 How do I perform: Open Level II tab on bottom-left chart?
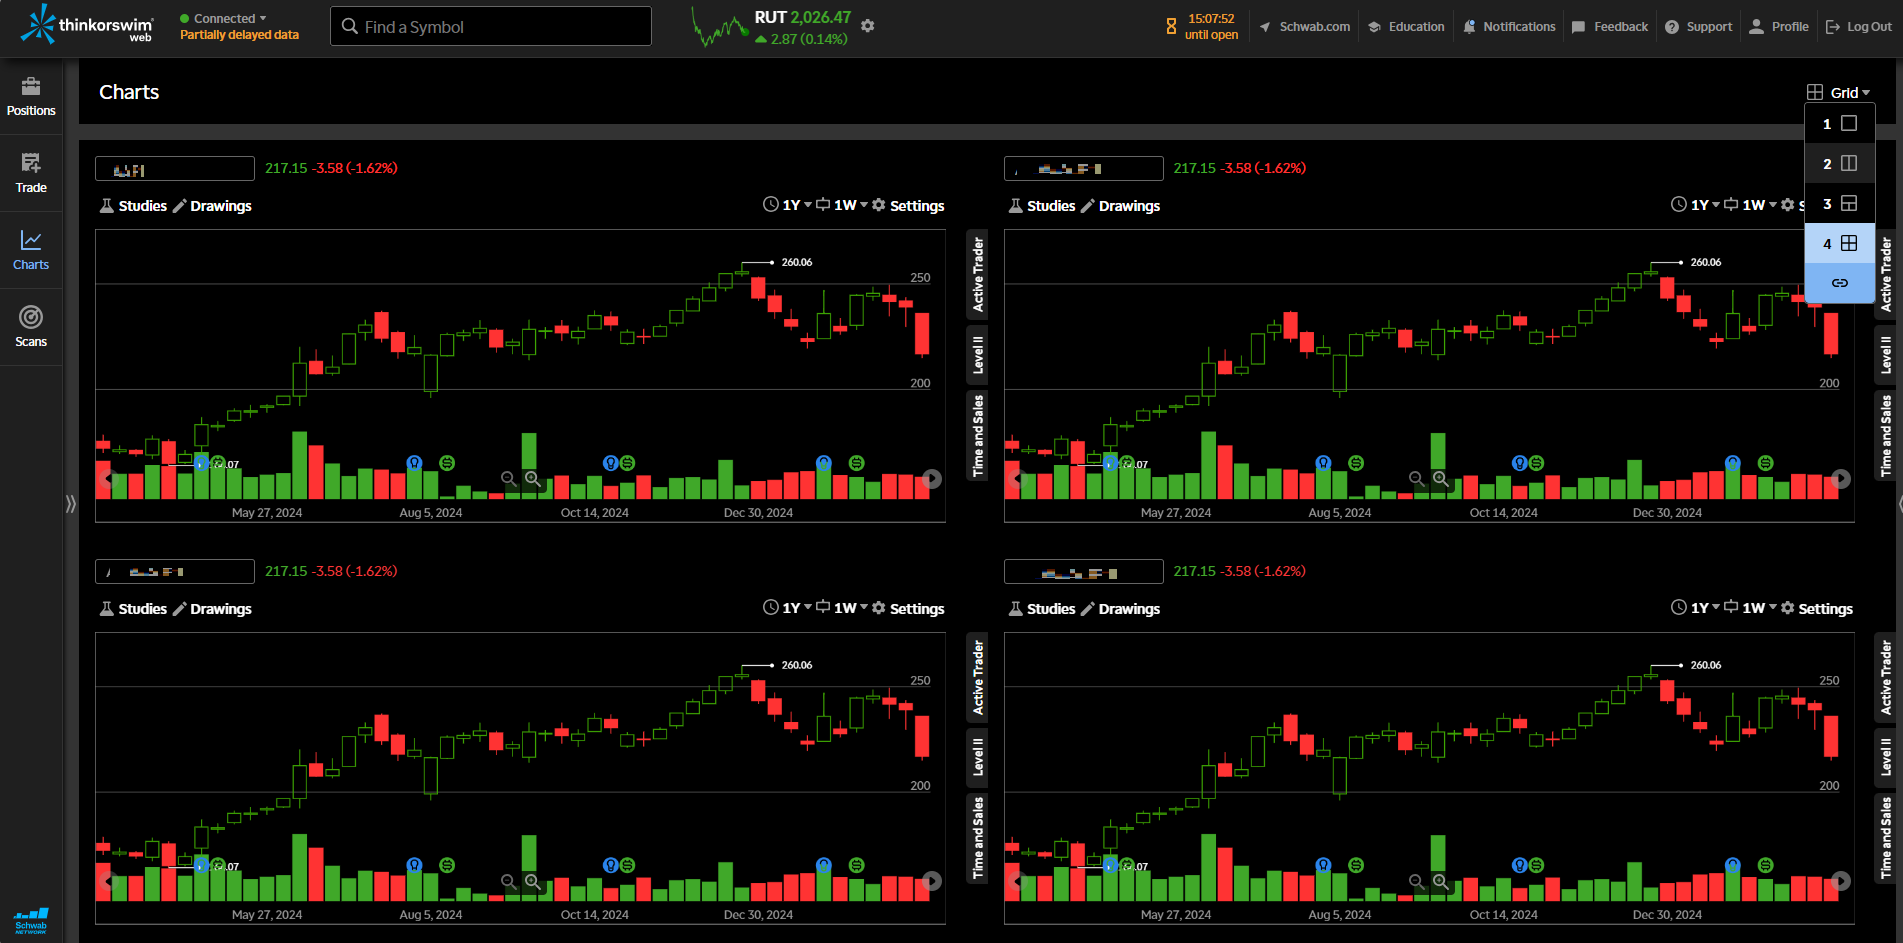click(978, 758)
